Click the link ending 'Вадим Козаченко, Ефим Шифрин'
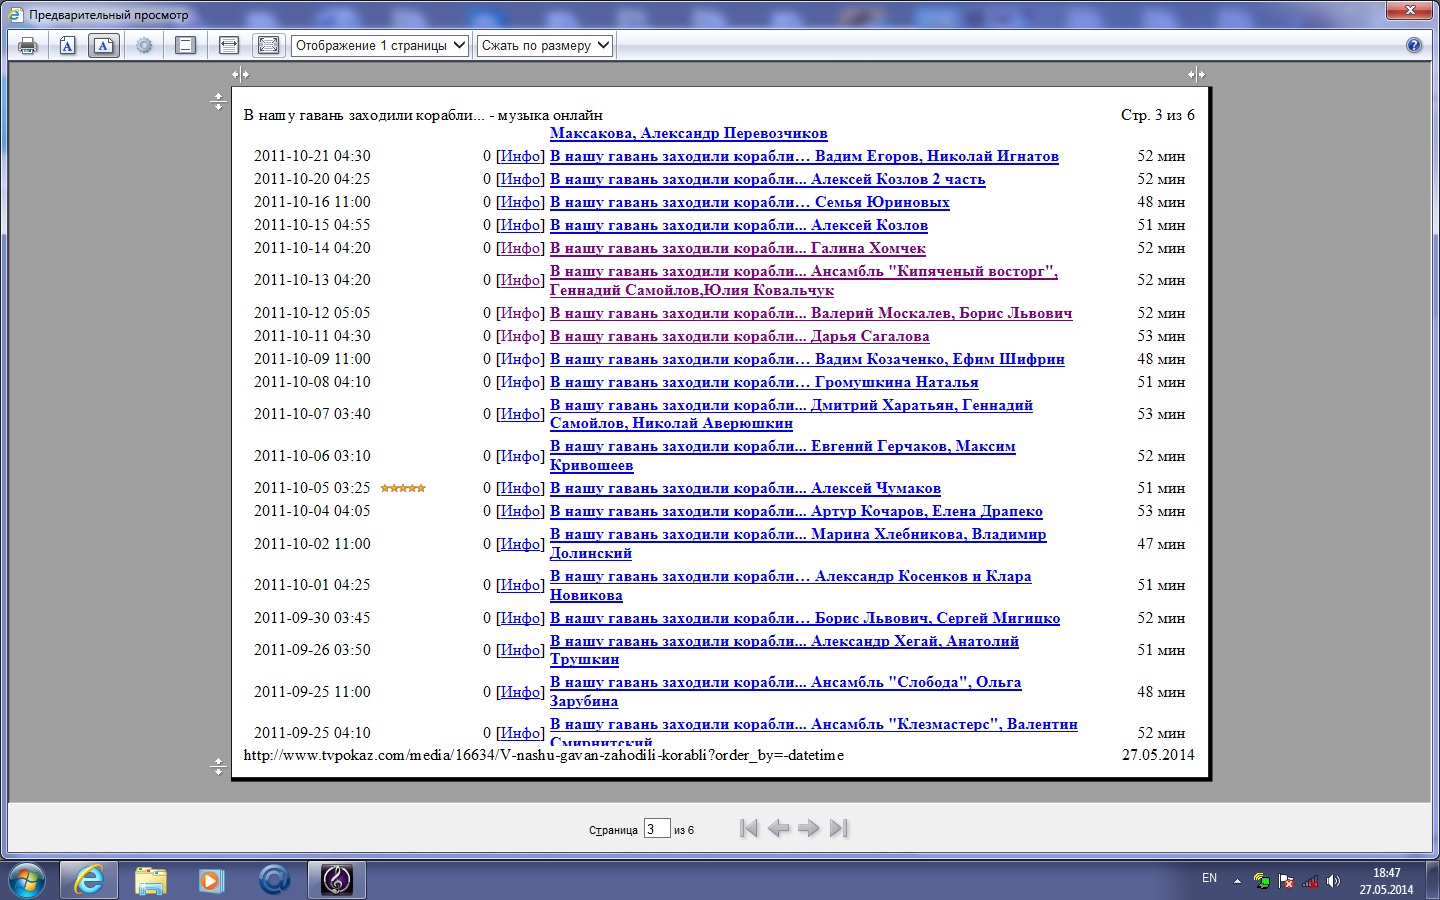This screenshot has height=900, width=1440. tap(807, 359)
